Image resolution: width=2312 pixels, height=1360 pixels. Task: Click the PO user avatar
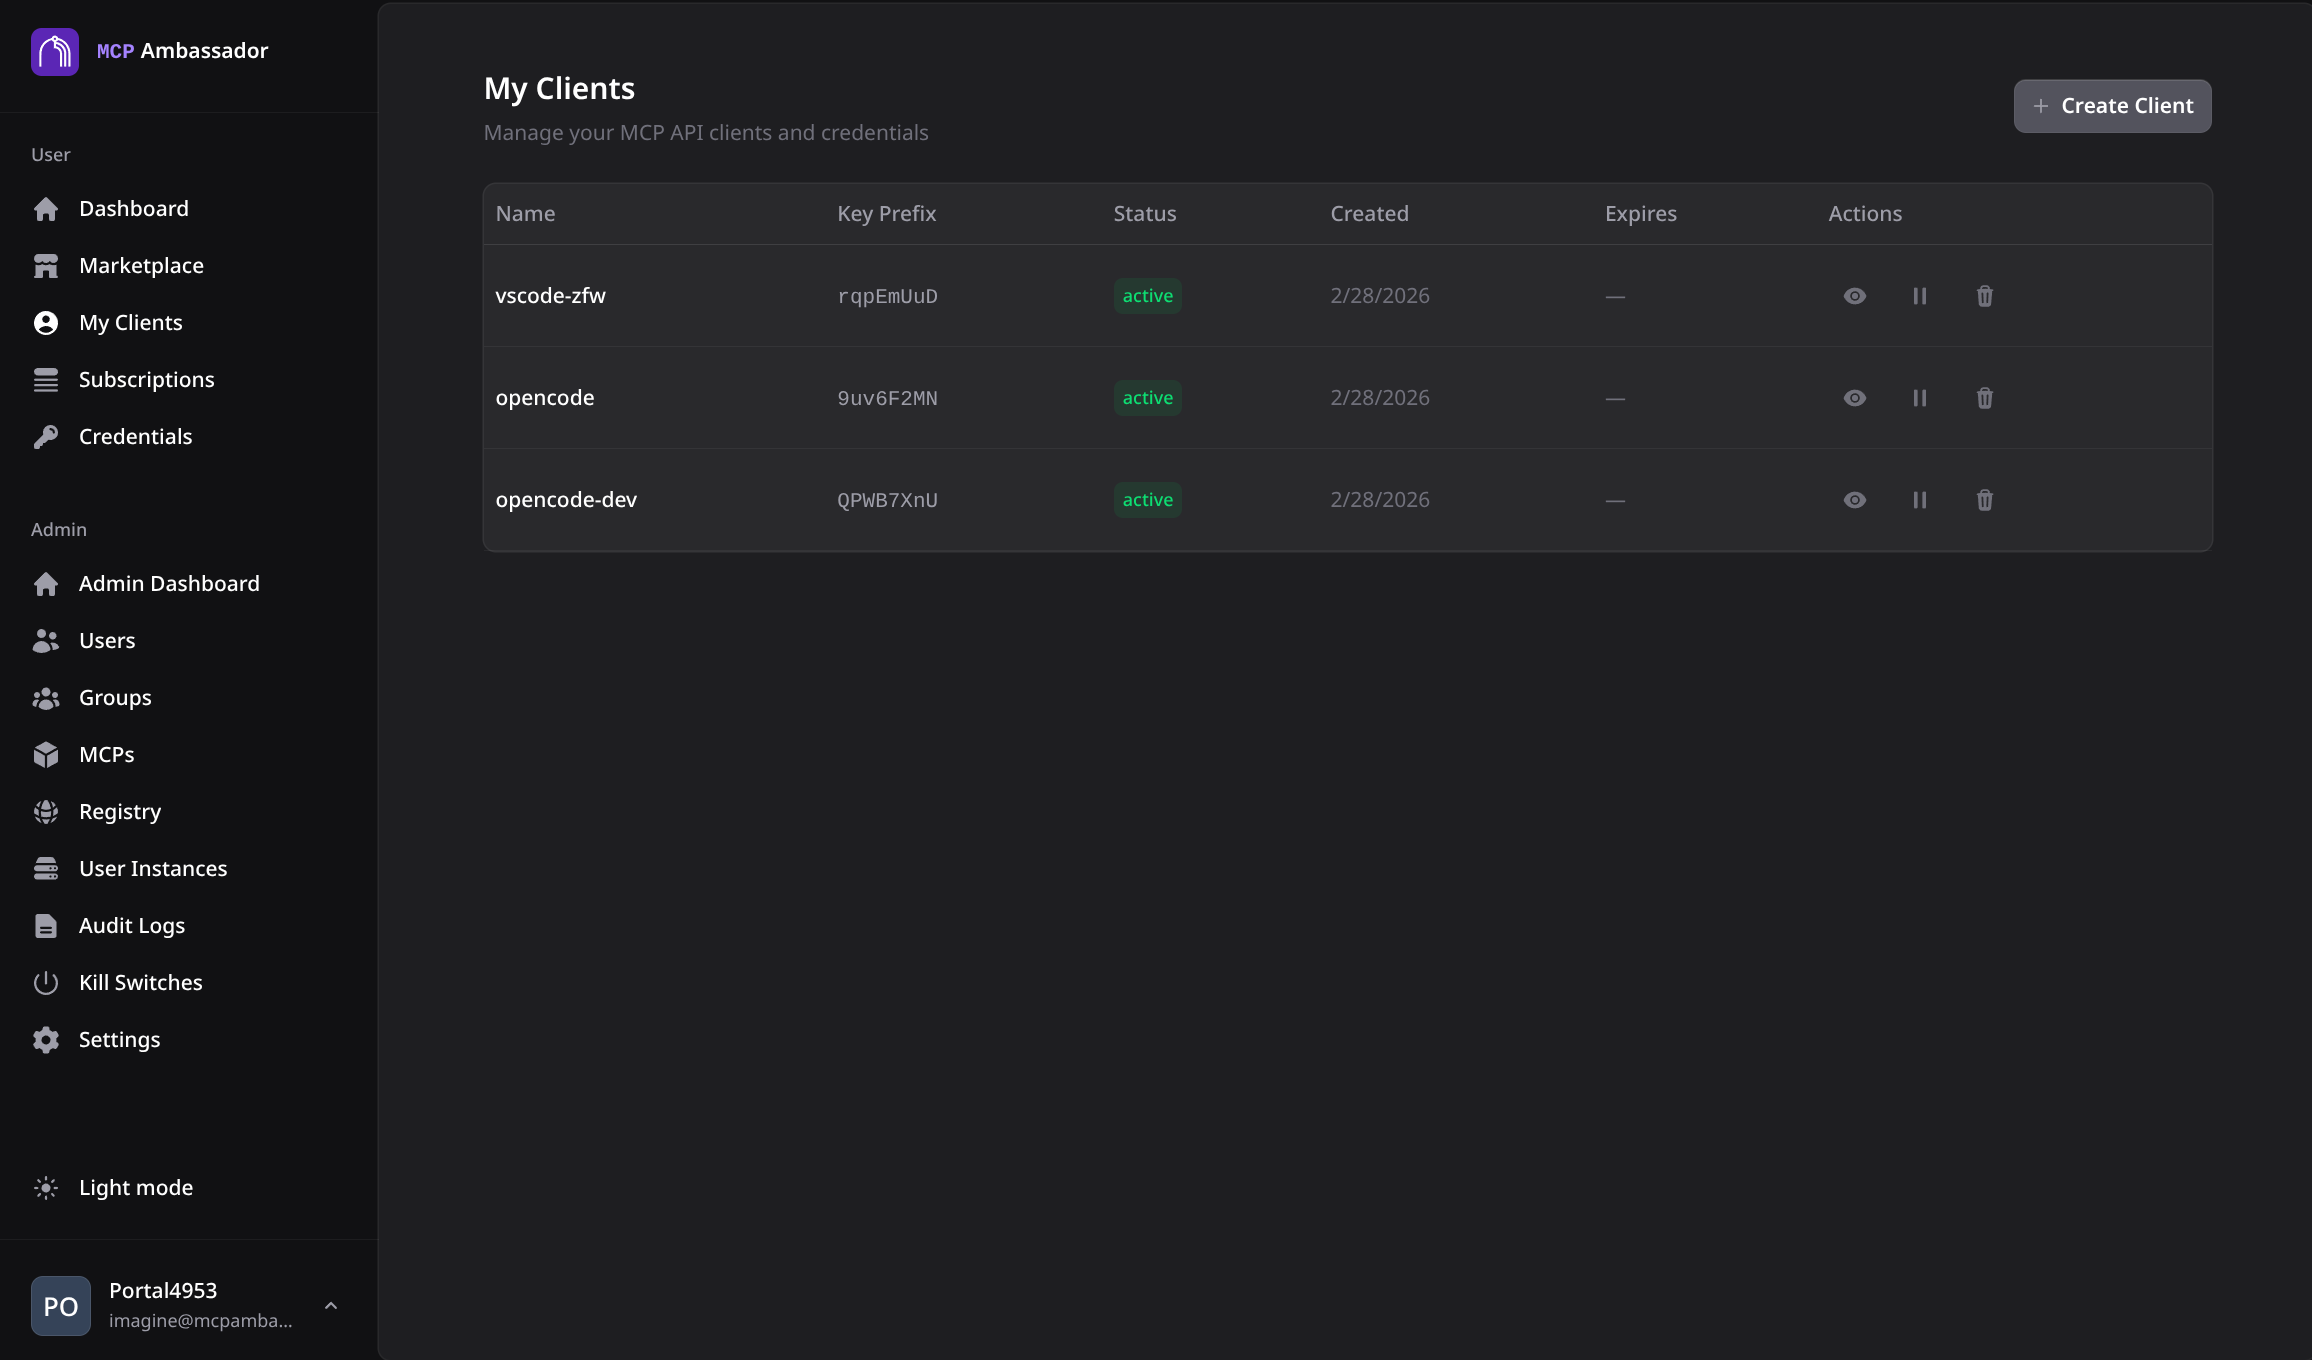pyautogui.click(x=61, y=1306)
